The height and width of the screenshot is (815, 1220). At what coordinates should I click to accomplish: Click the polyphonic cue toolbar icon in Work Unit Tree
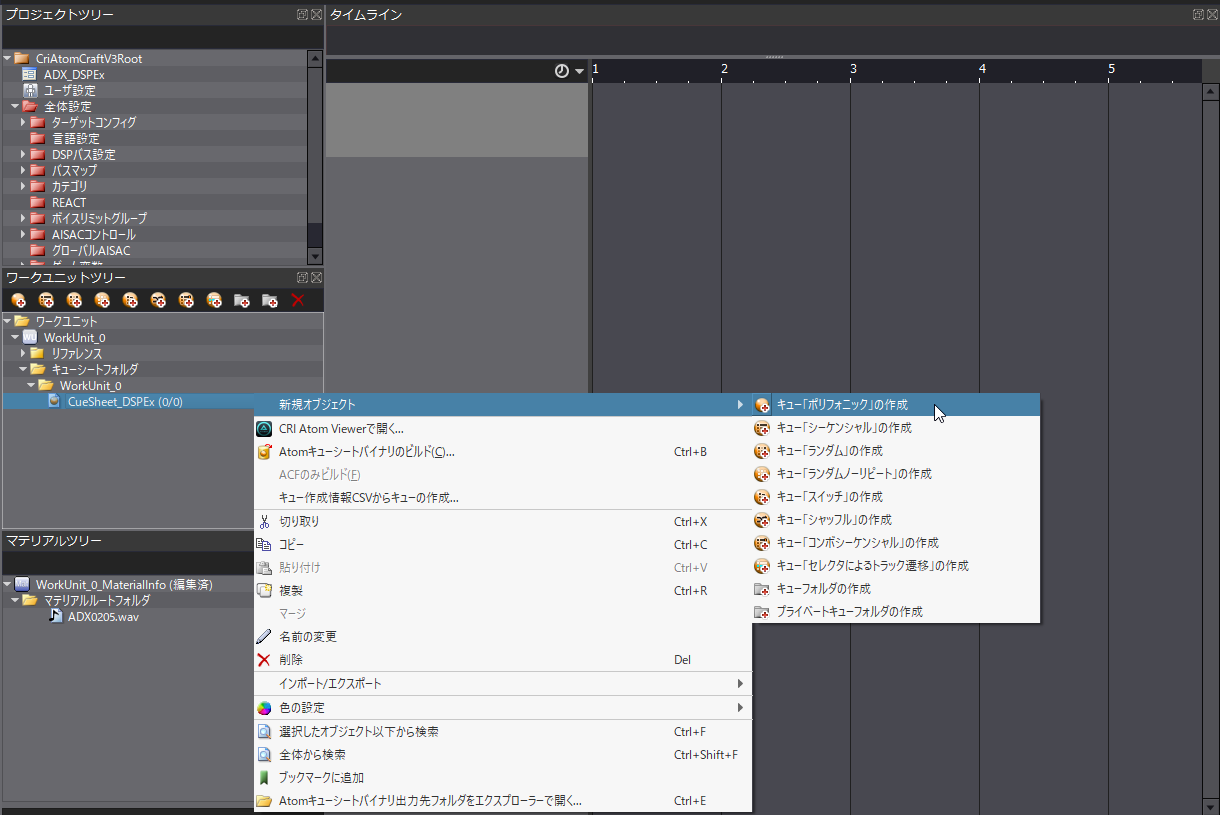click(18, 300)
